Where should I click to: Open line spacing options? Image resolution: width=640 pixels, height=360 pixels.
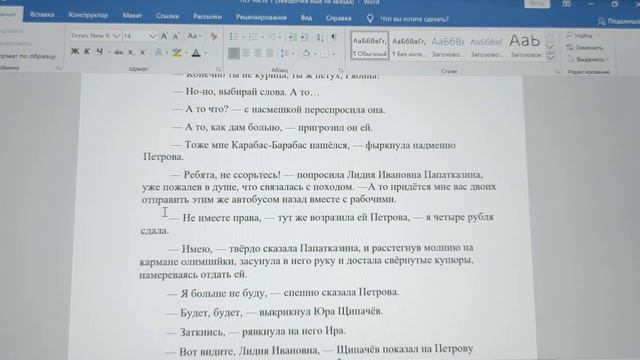coord(284,53)
